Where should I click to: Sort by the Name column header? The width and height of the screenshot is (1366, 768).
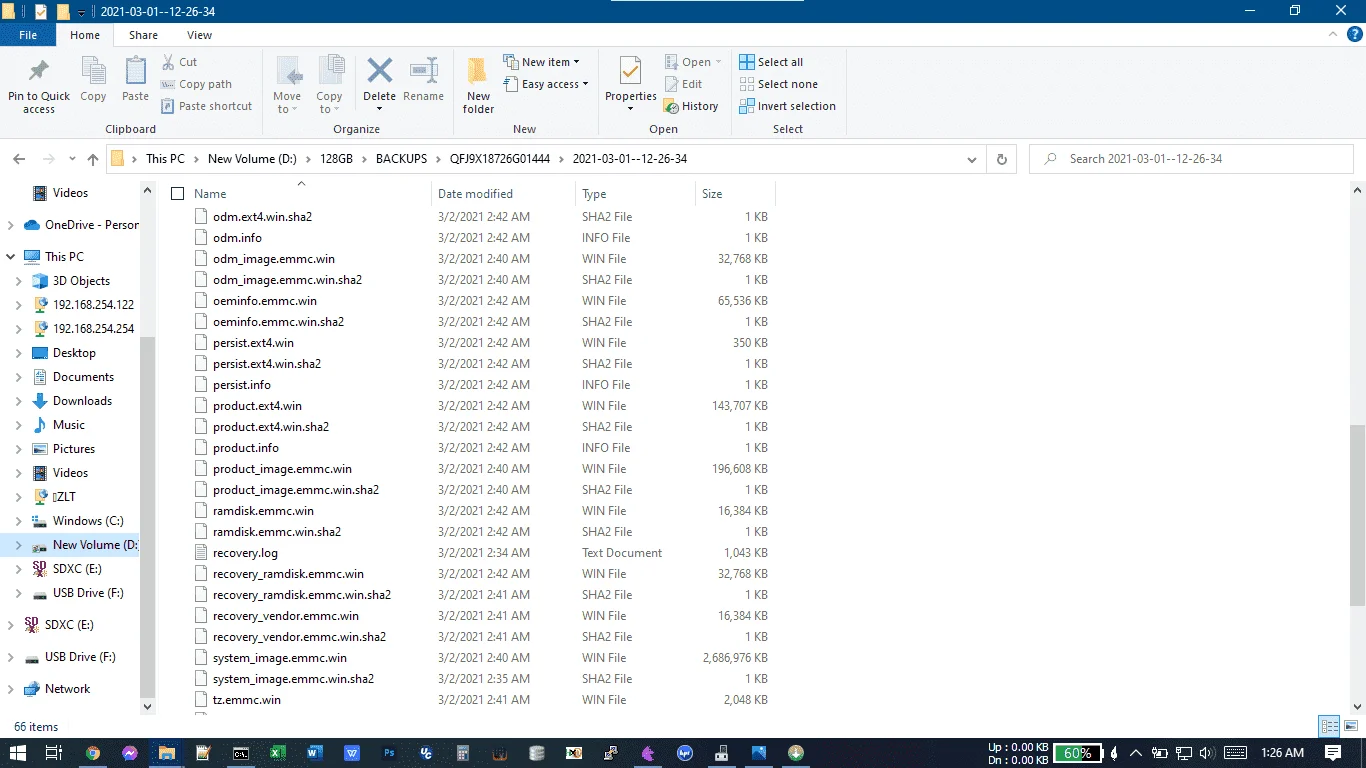[210, 194]
